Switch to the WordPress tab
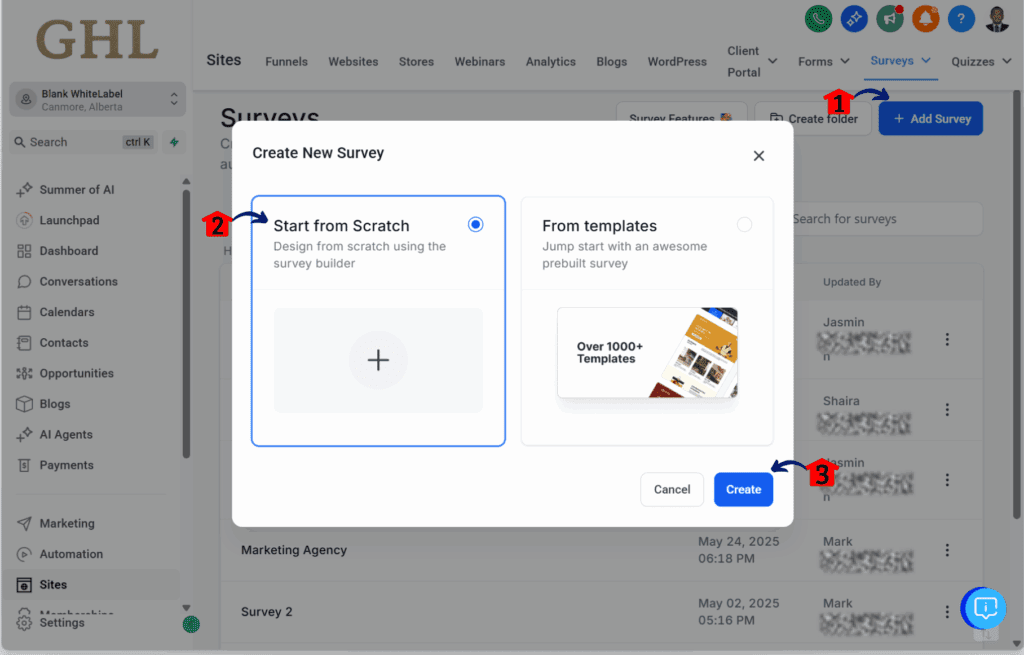Image resolution: width=1024 pixels, height=655 pixels. [x=677, y=61]
